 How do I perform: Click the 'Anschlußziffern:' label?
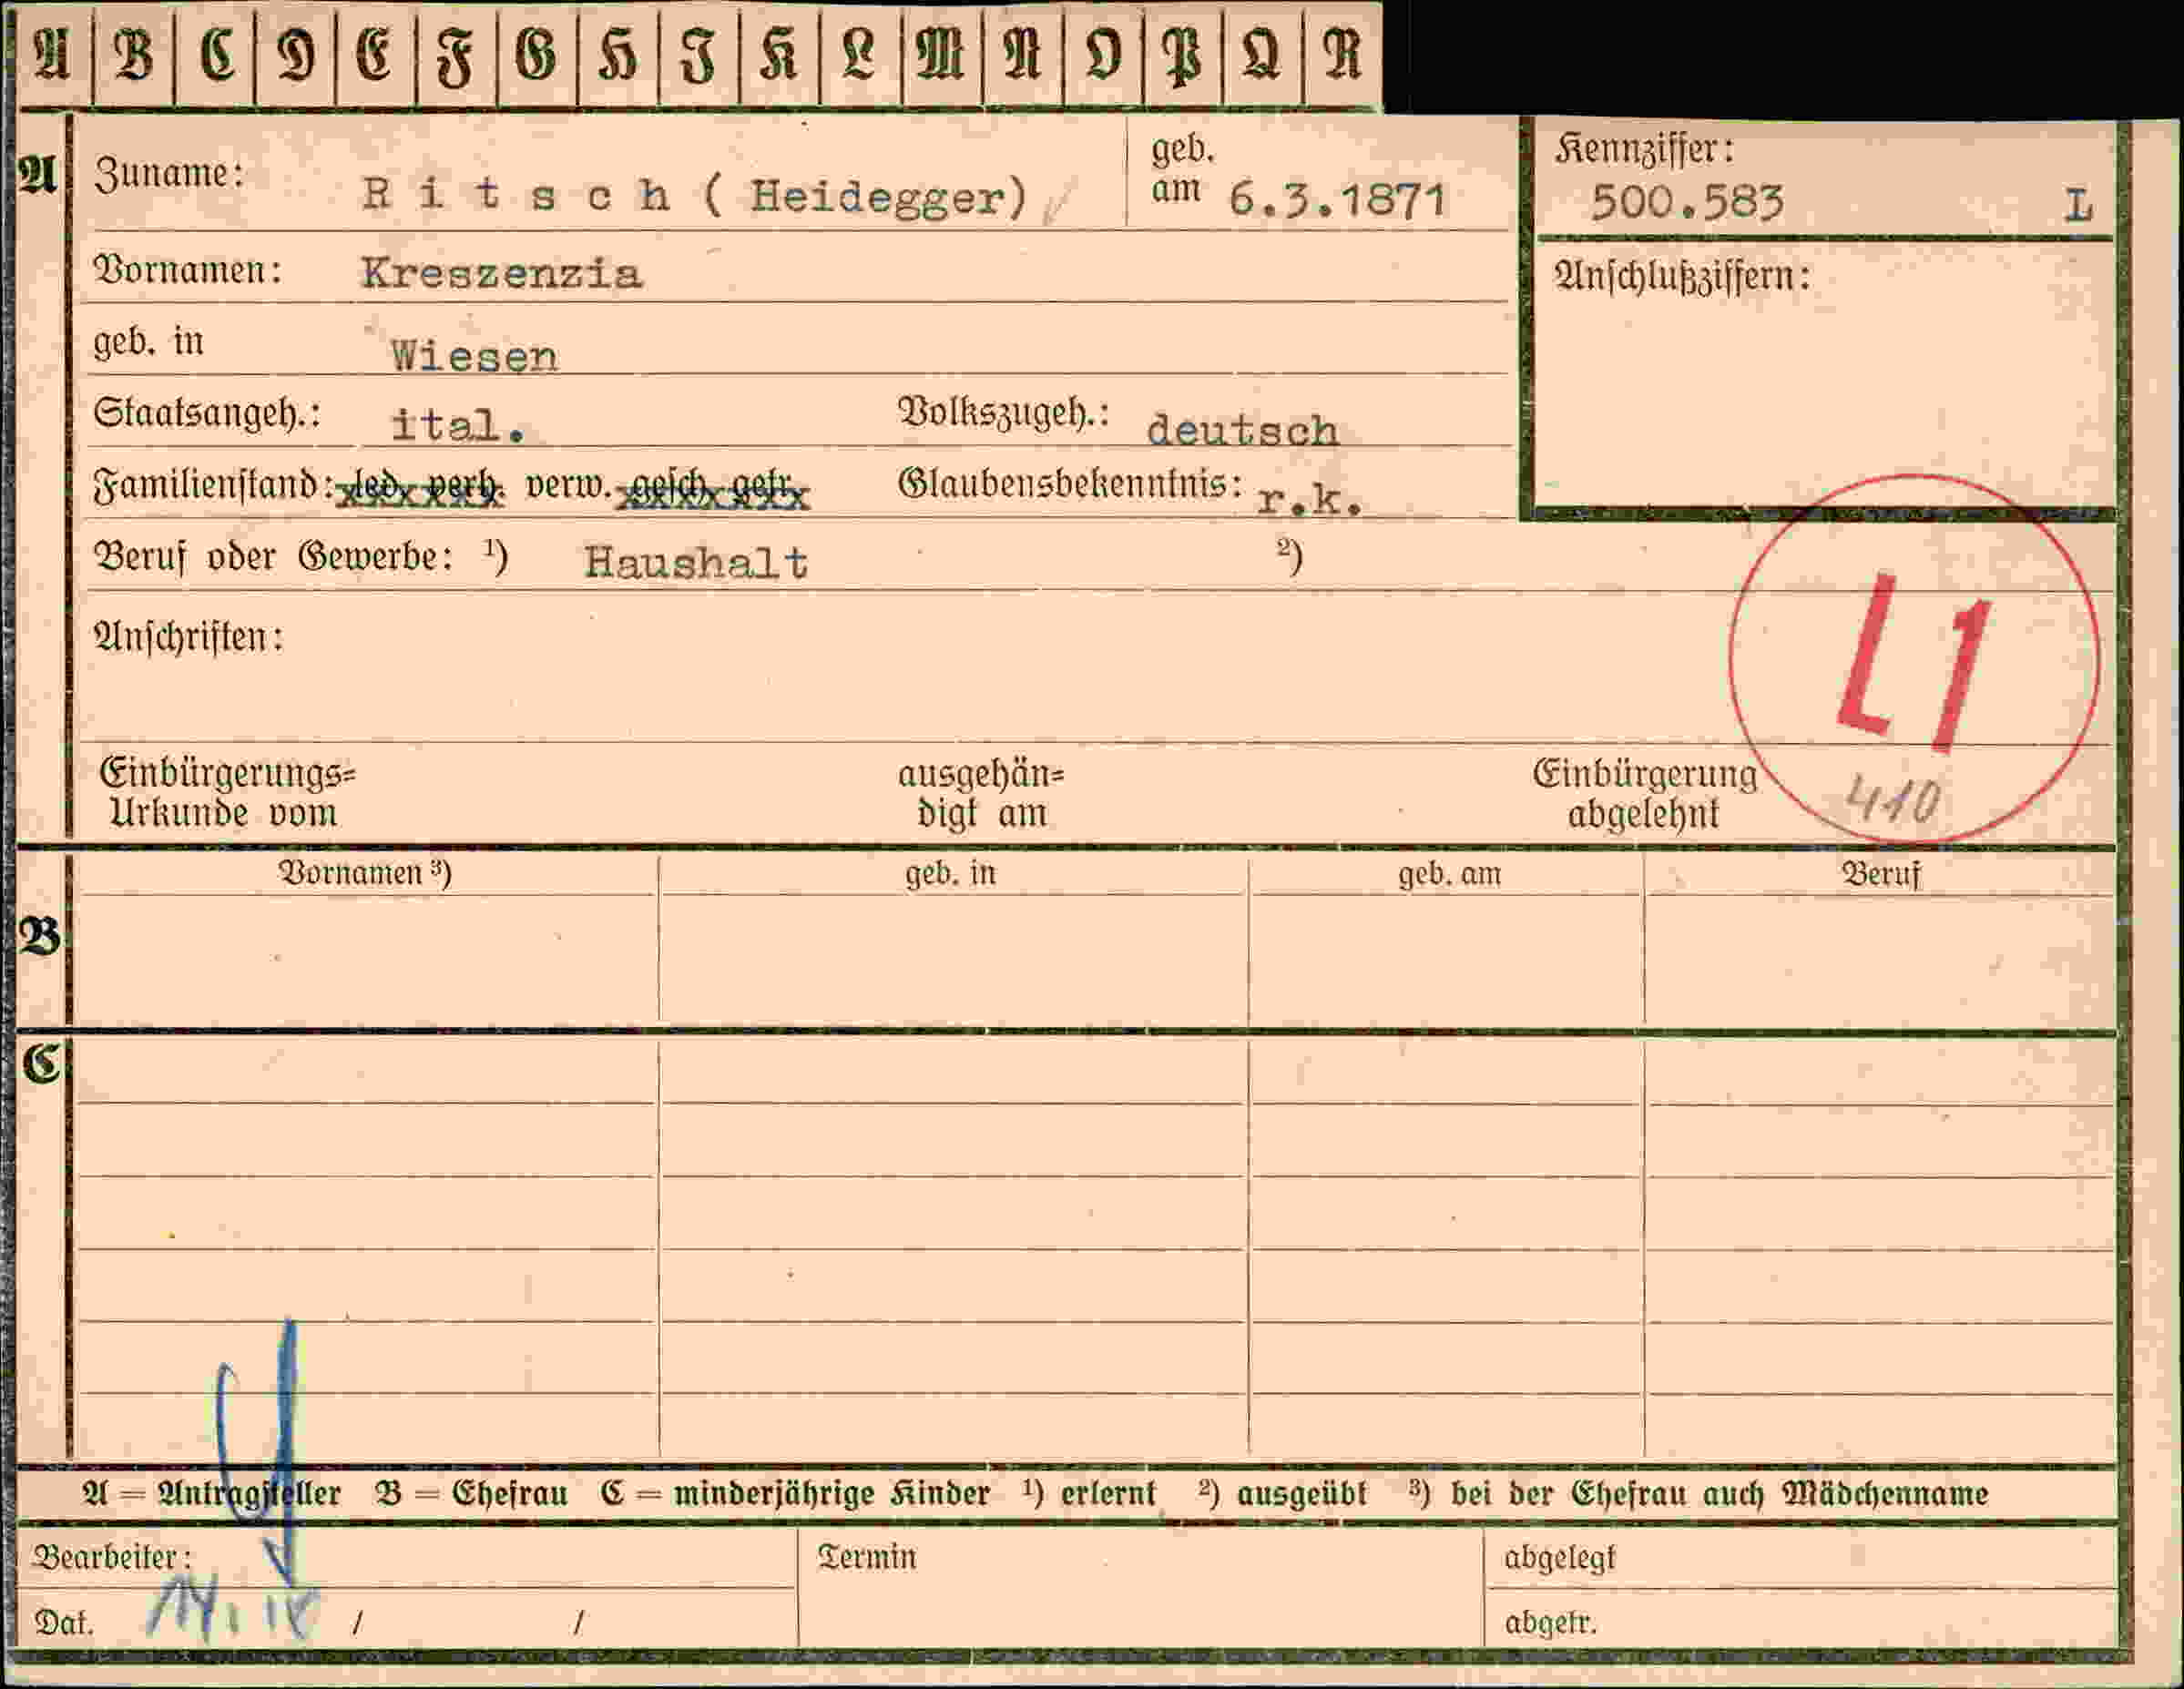coord(1682,276)
